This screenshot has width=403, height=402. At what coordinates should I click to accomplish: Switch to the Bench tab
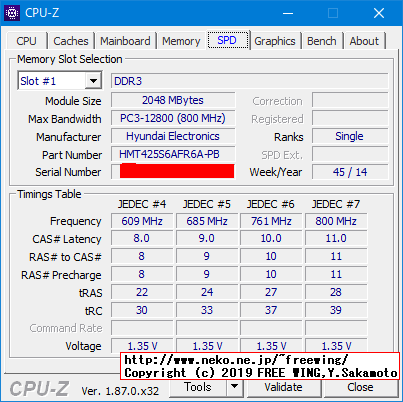click(x=322, y=41)
